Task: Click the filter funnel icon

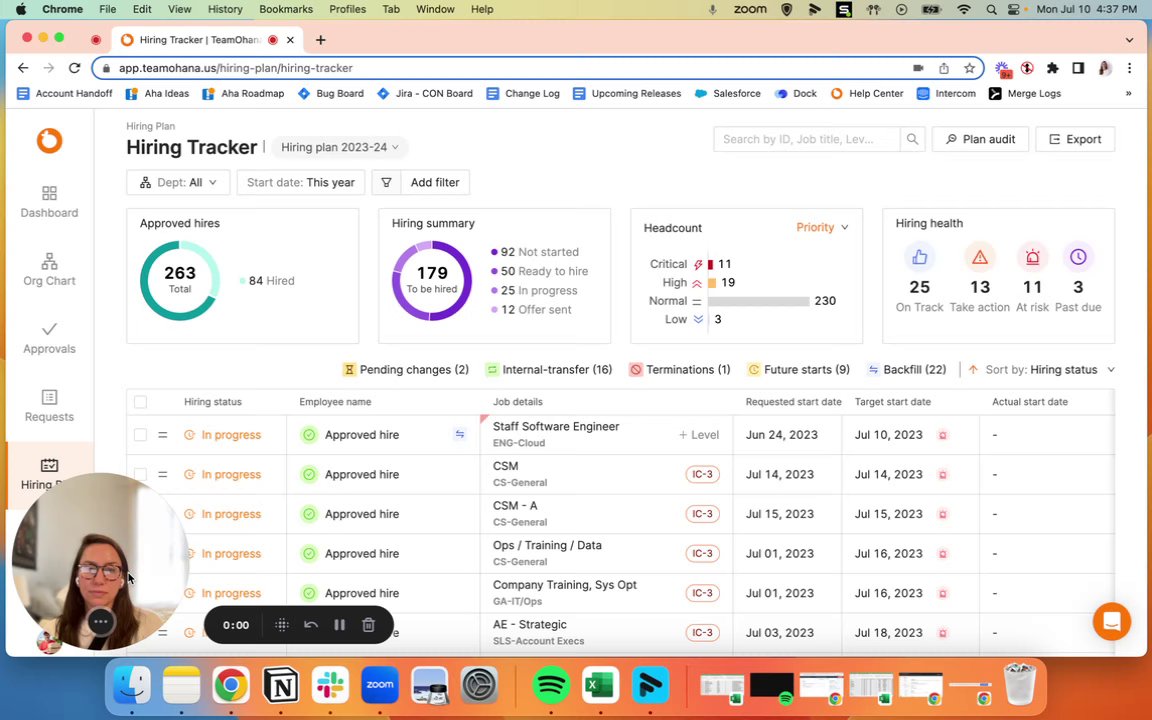Action: 386,182
